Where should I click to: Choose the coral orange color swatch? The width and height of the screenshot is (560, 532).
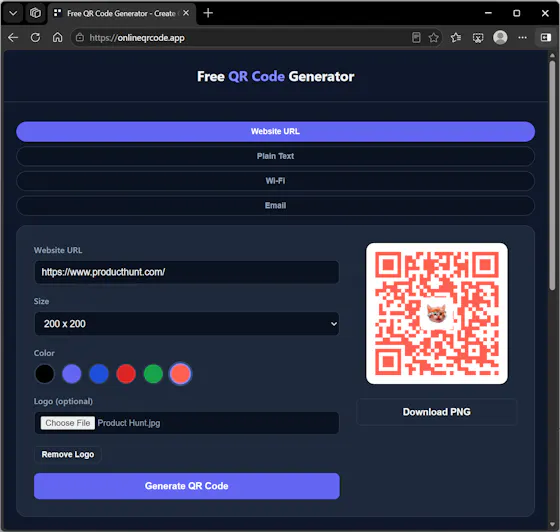pos(180,374)
